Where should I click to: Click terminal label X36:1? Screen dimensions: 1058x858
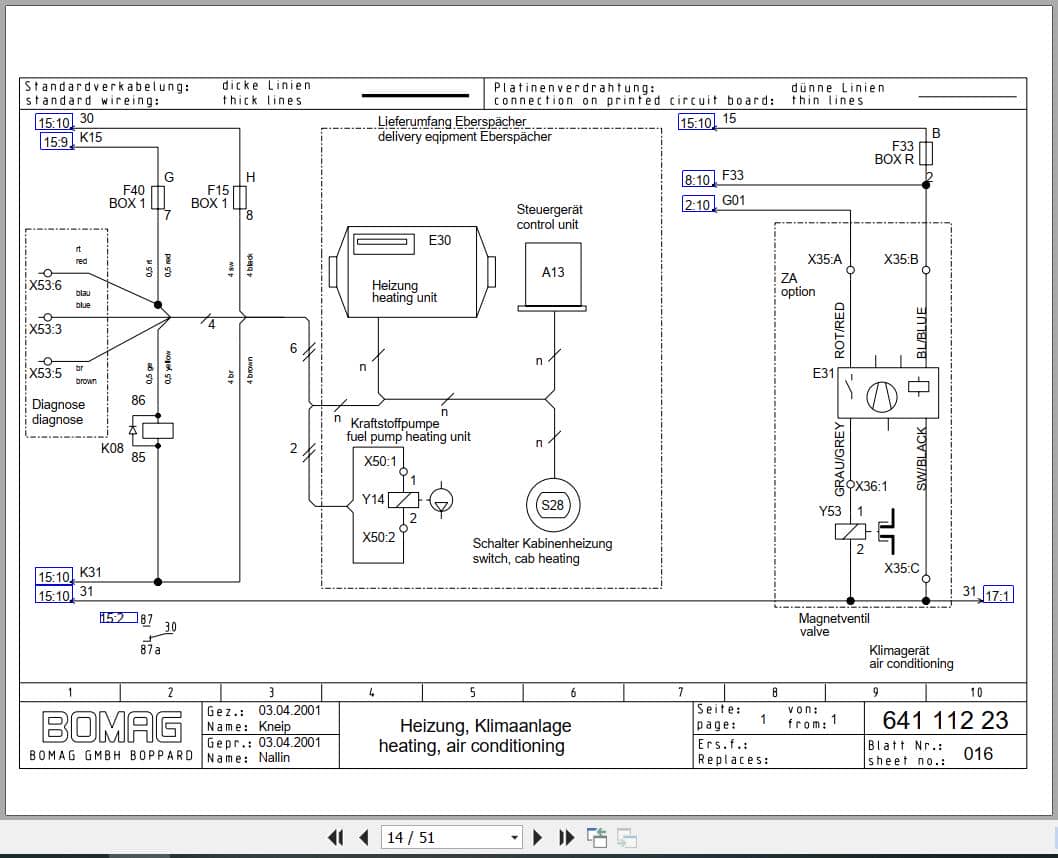click(872, 486)
